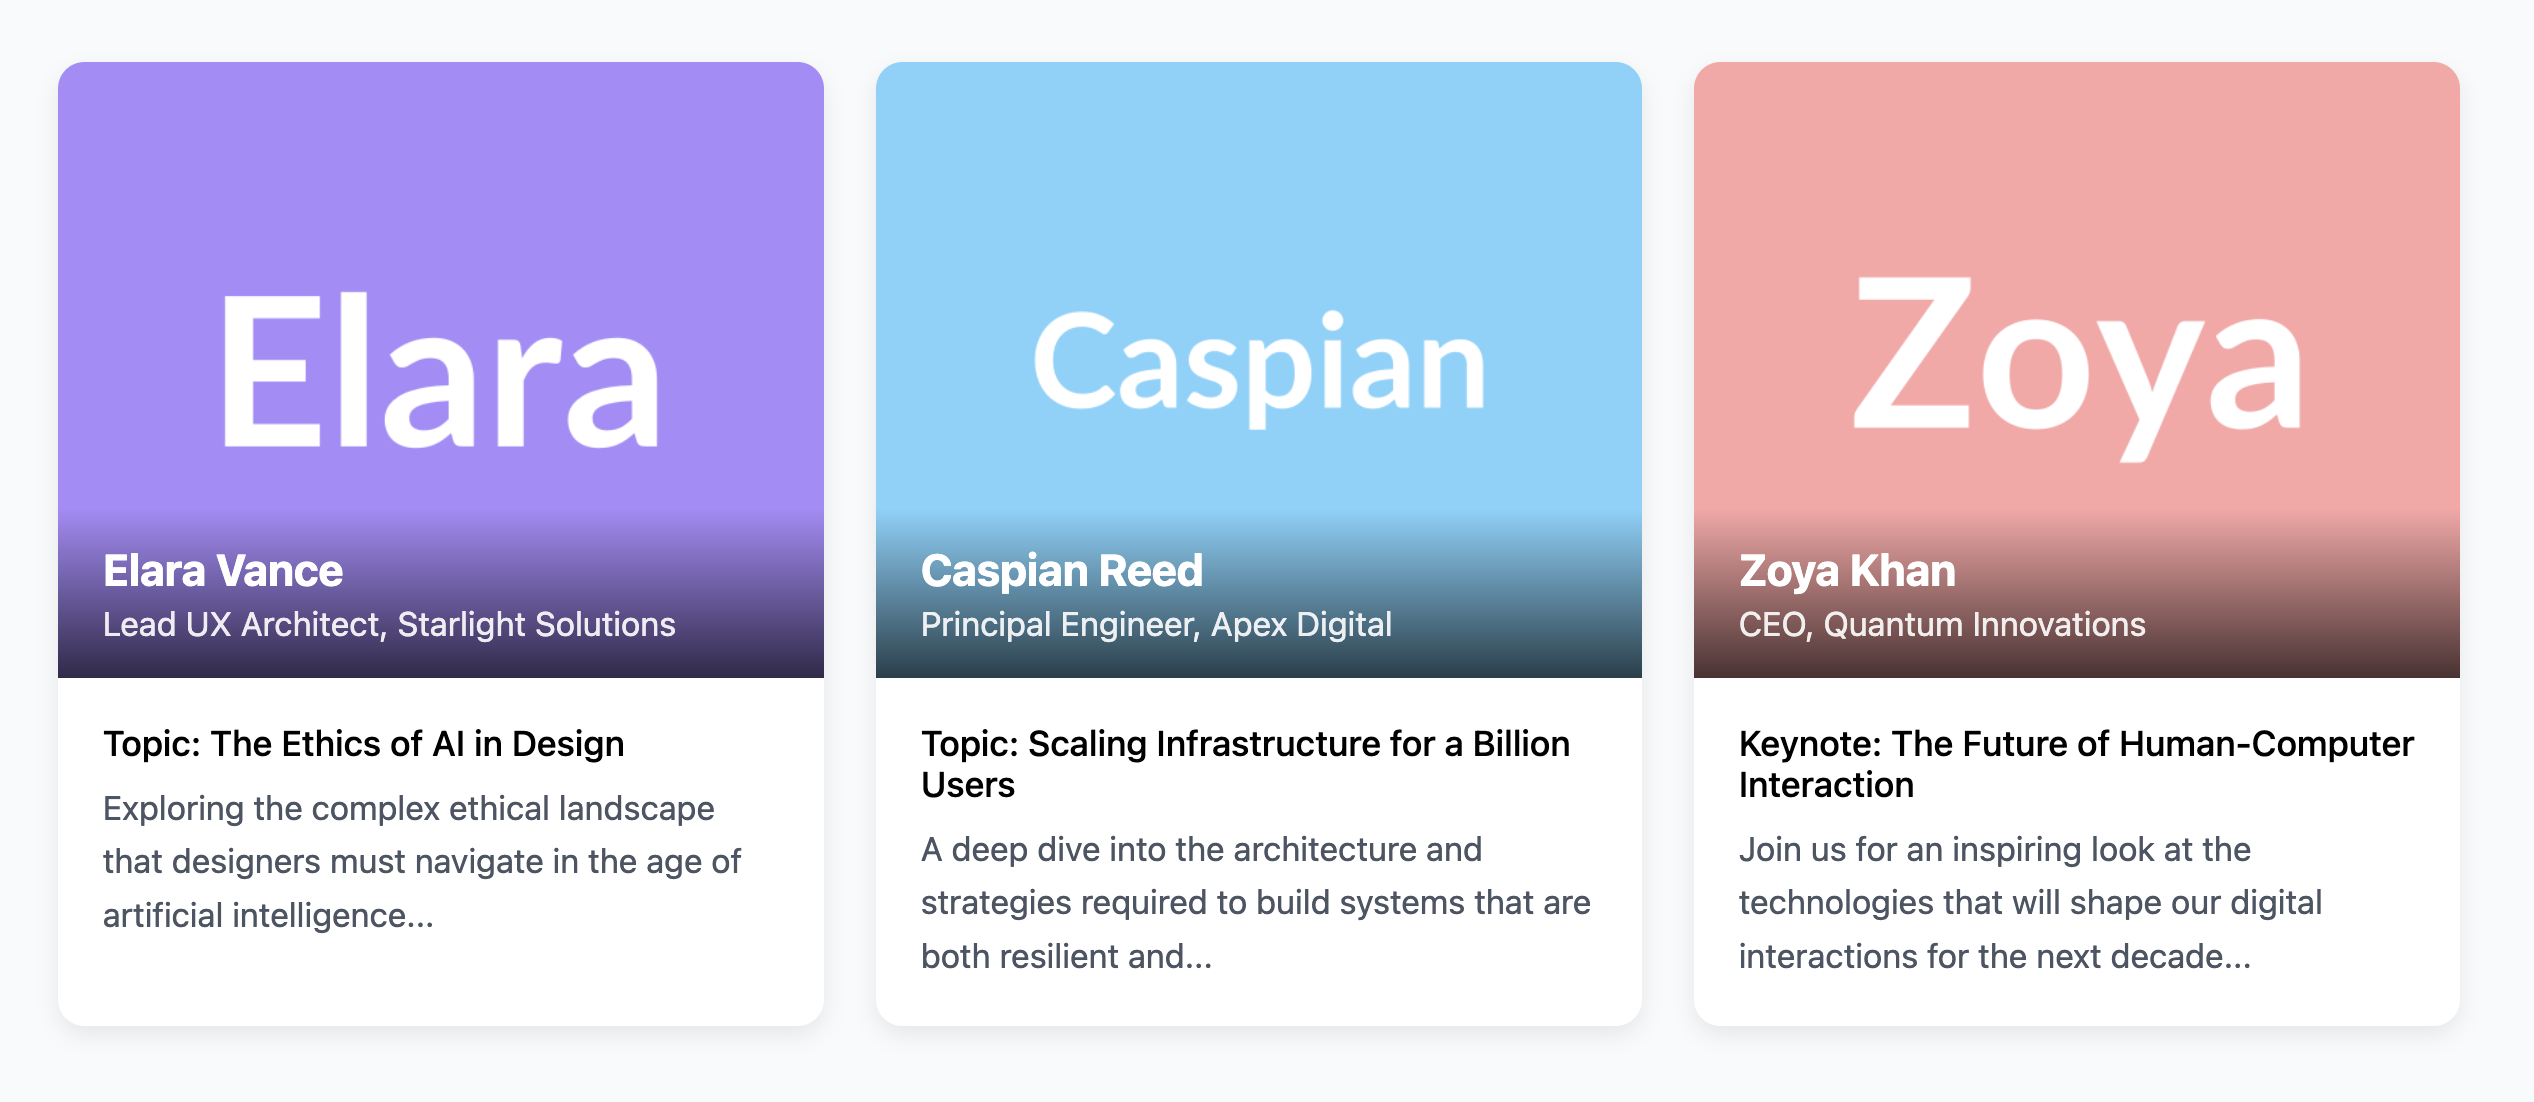Select the Elara Vance speaker card body
2534x1102 pixels.
click(441, 851)
